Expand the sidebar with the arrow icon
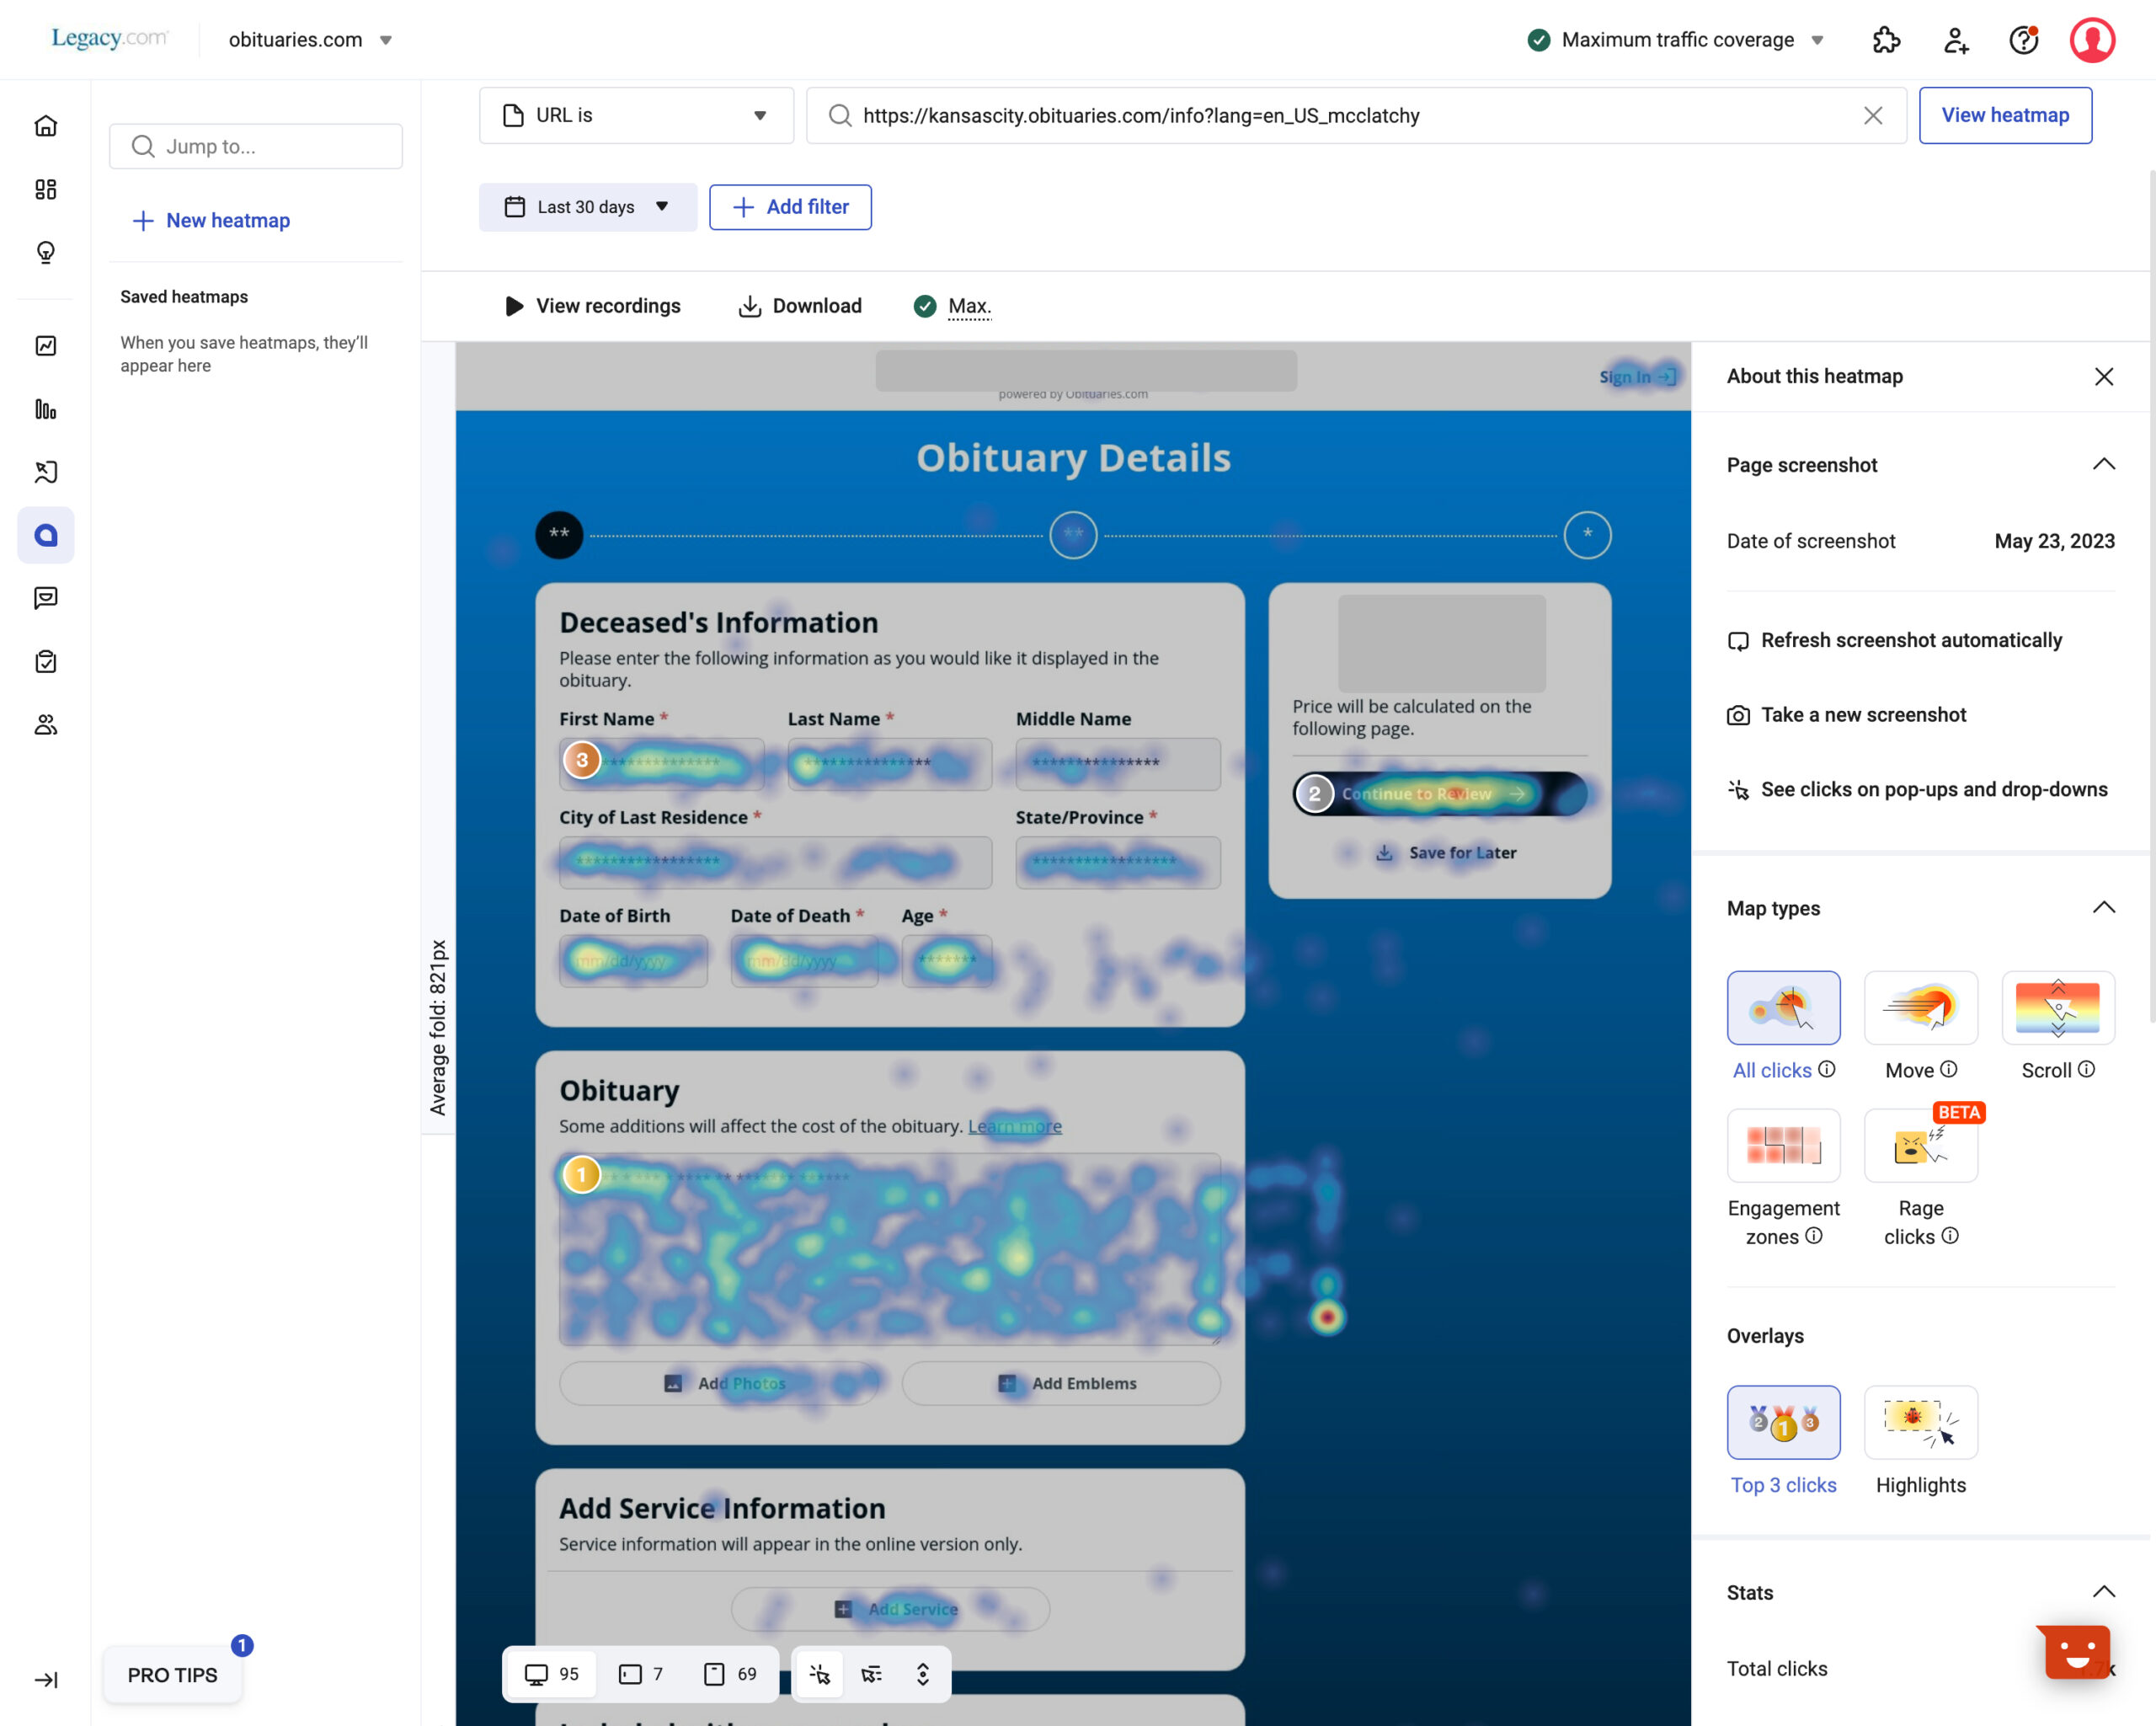Screen dimensions: 2156x1726 46,1680
